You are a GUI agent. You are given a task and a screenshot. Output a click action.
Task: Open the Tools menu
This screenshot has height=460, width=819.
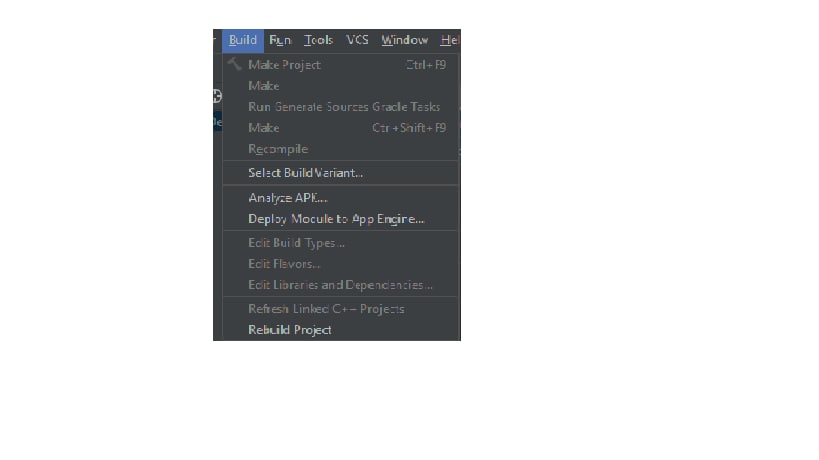(319, 40)
